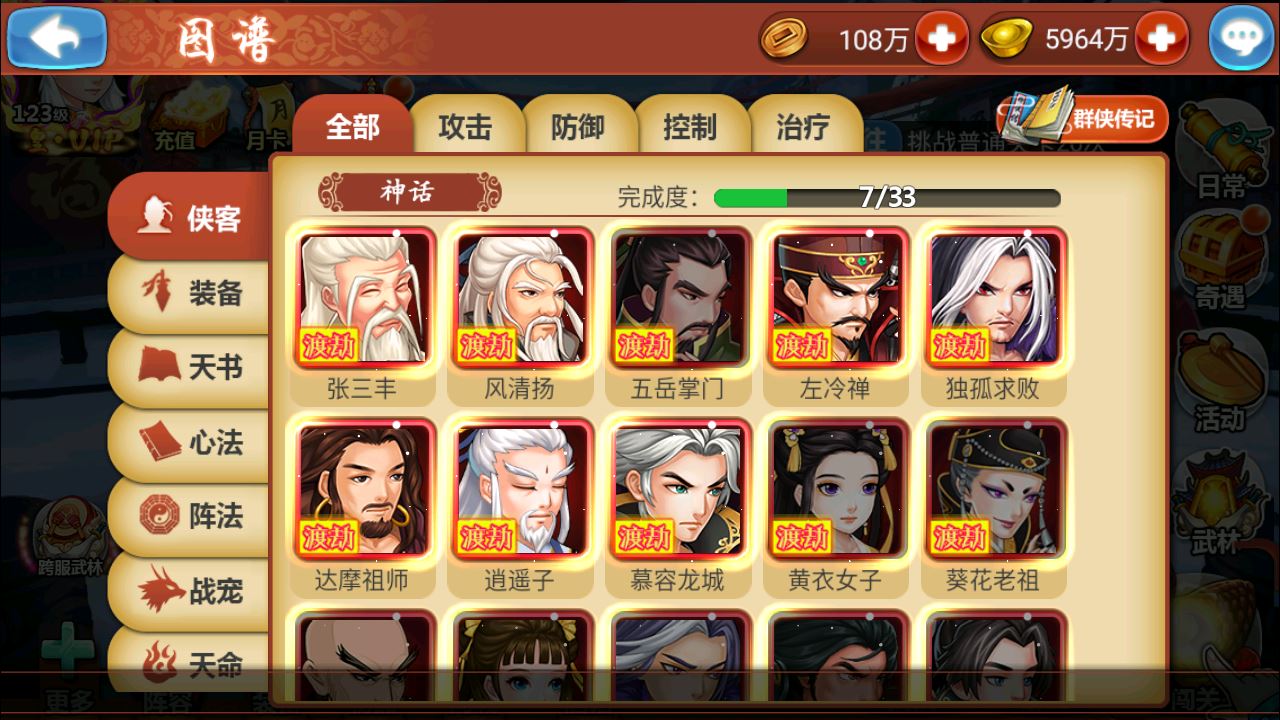1280x720 pixels.
Task: Switch to the 防御 tab
Action: pos(578,127)
